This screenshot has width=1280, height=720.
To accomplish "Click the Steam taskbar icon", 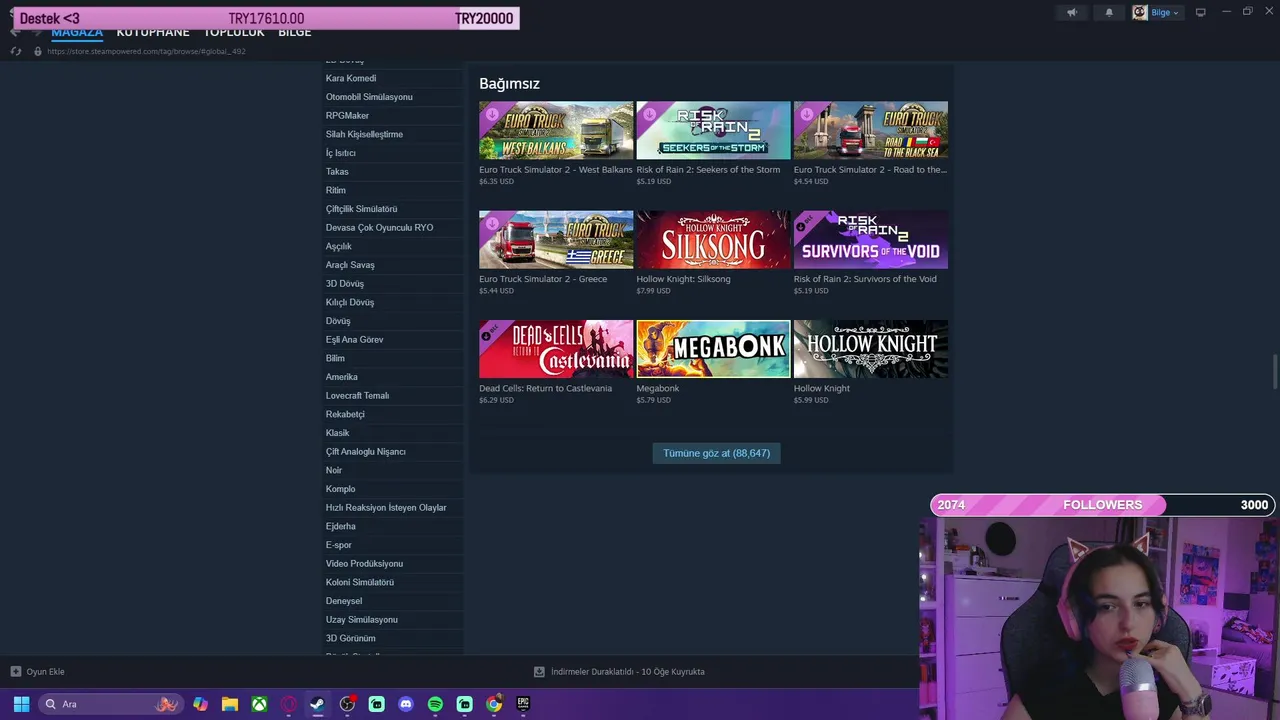I will coord(317,704).
